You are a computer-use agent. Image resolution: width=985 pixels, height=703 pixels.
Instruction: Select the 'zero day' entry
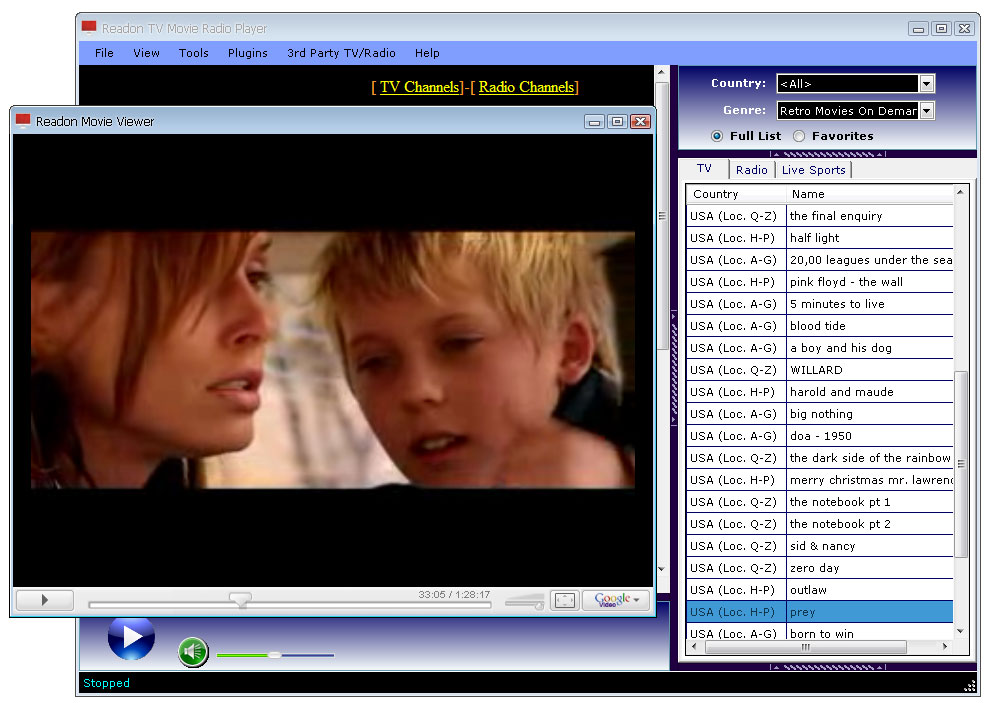820,568
